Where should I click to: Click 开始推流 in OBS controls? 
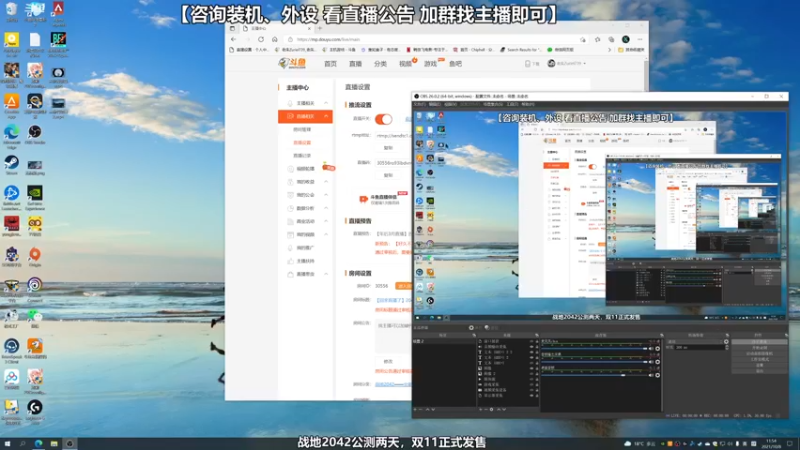[x=759, y=342]
